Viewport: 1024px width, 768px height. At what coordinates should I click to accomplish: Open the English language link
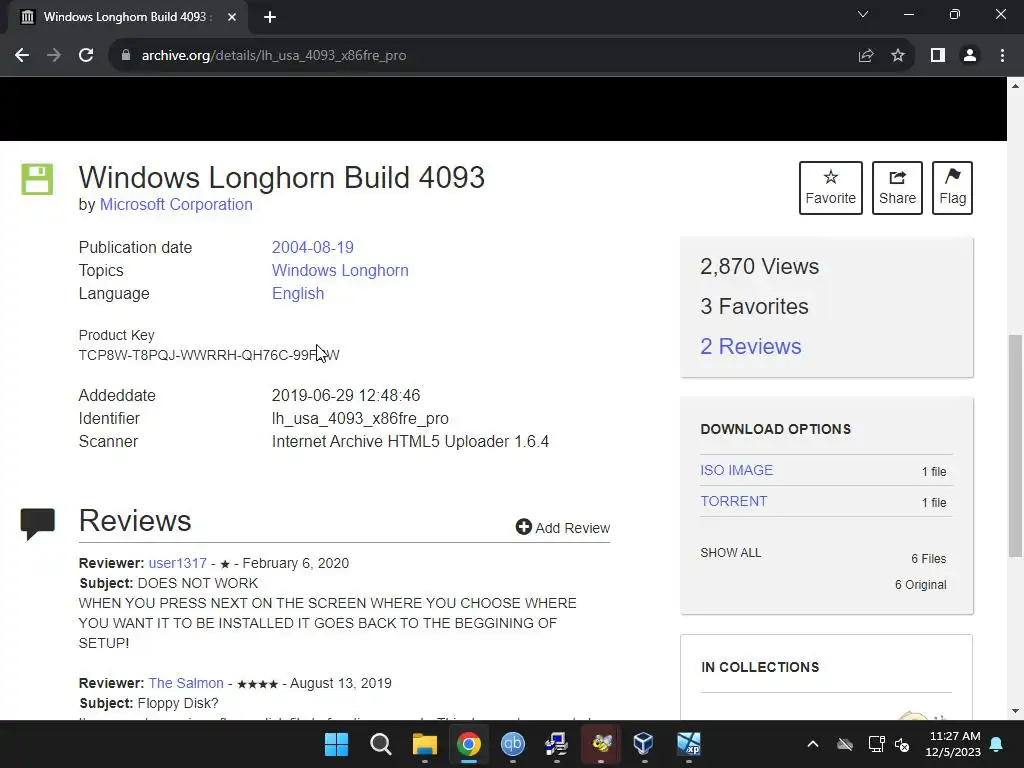[x=298, y=293]
